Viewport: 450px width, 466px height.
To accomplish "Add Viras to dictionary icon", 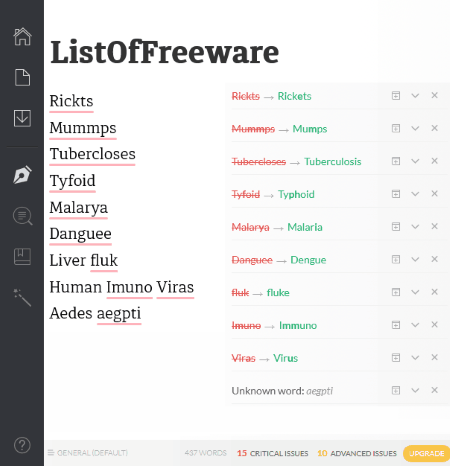I will click(x=396, y=358).
